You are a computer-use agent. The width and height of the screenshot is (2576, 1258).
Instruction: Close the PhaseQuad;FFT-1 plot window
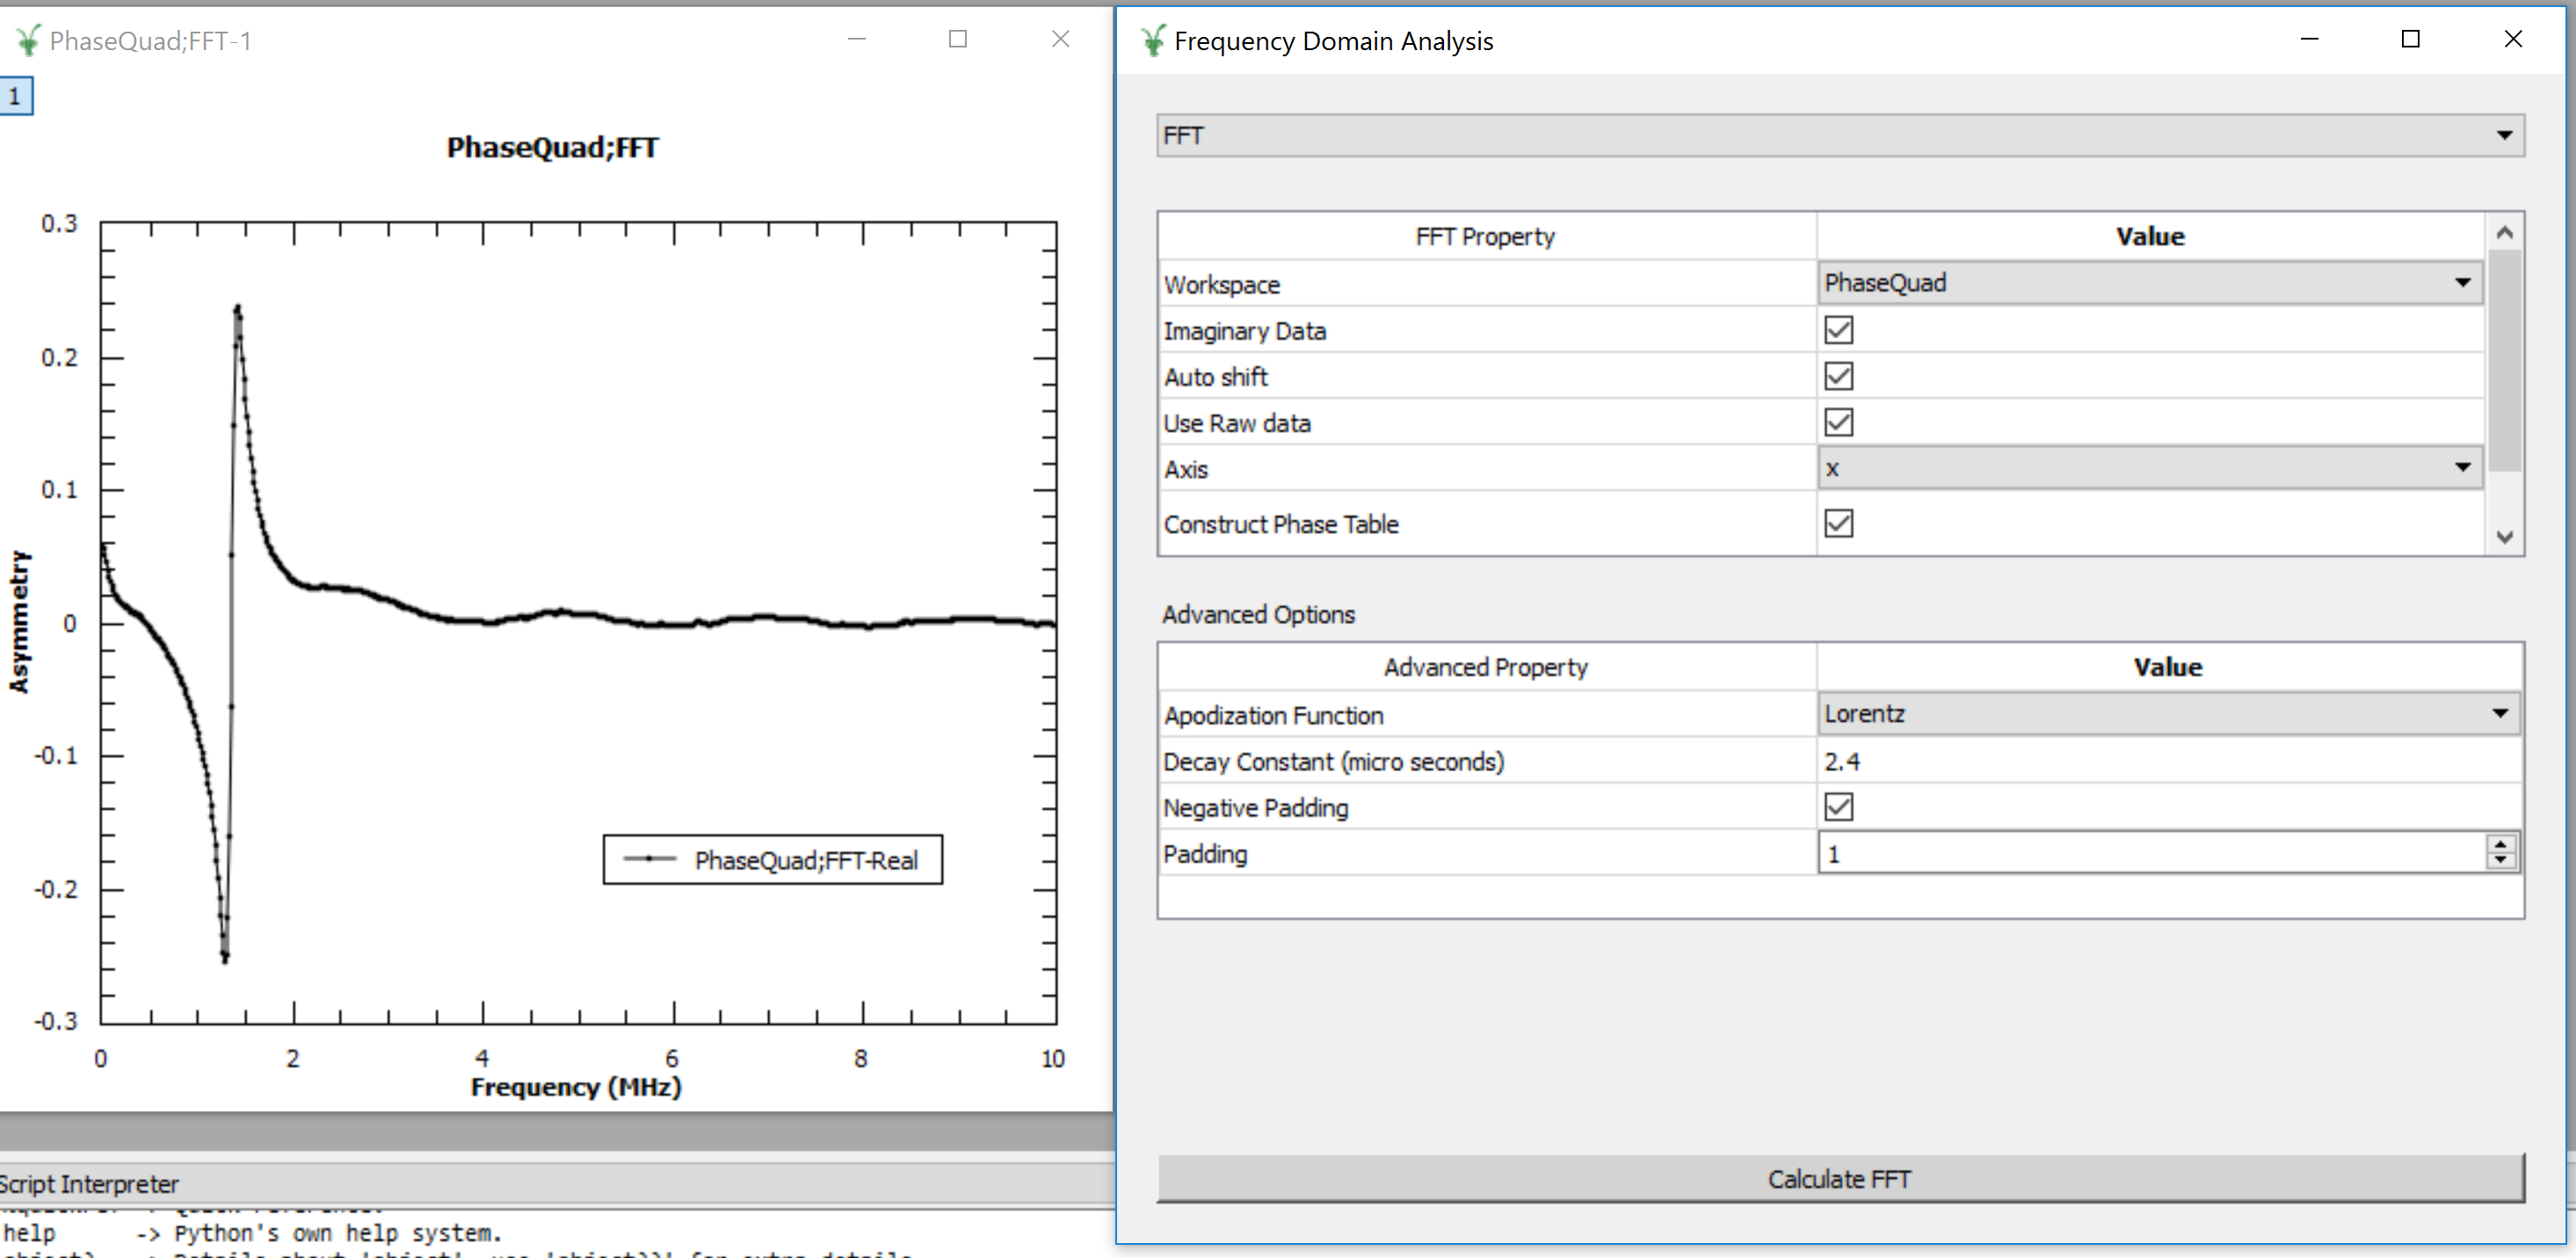point(1060,39)
